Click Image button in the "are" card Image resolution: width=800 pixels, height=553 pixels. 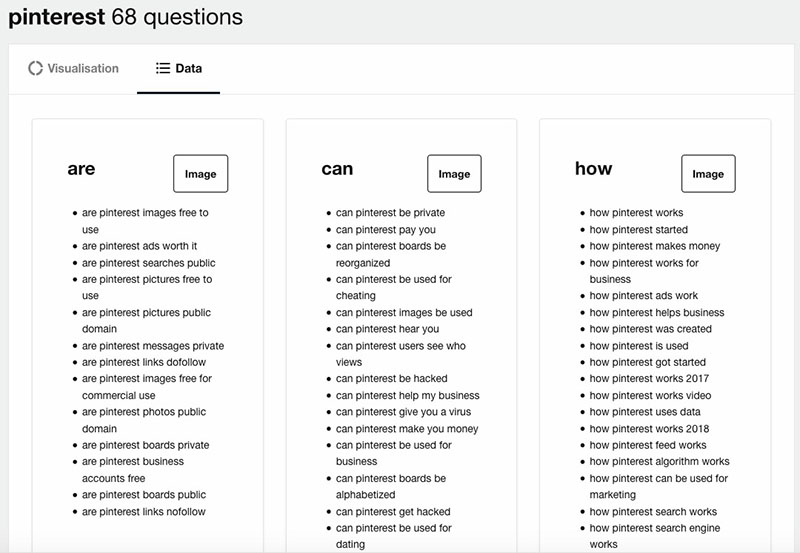200,174
